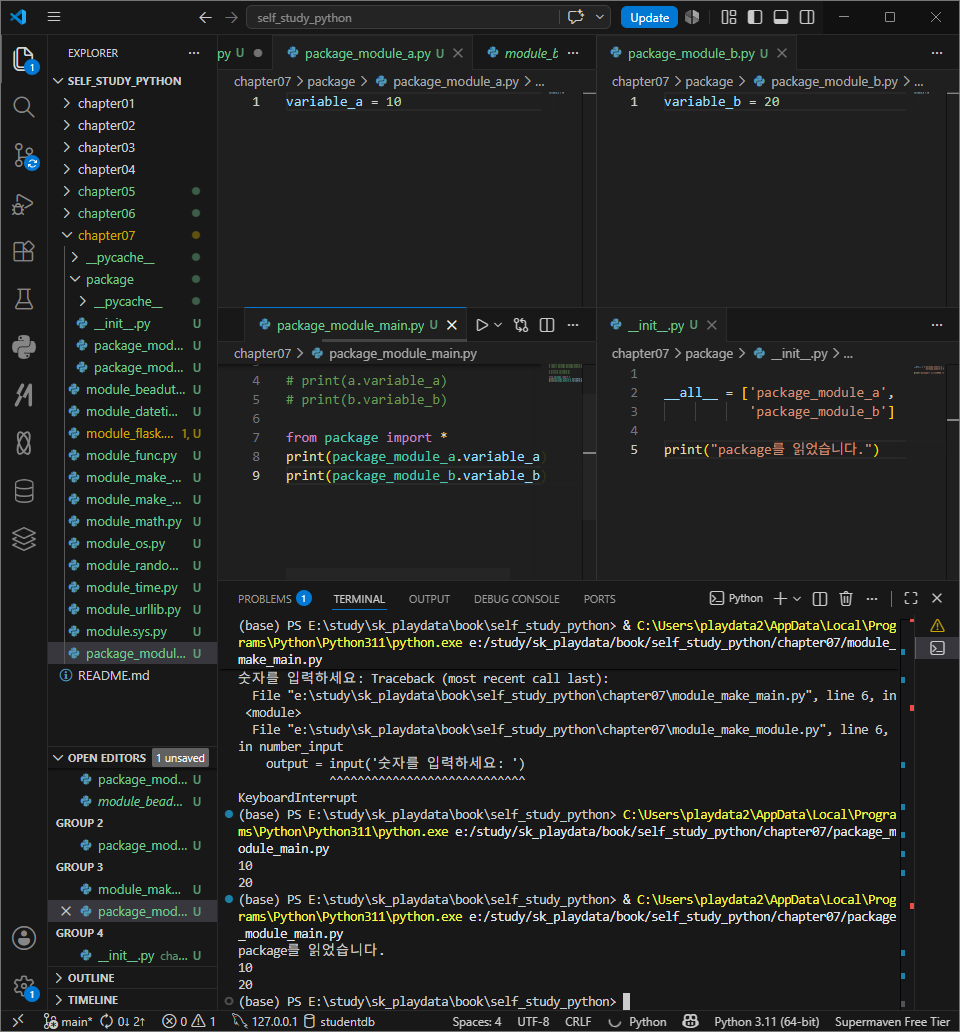Click the self_study_python command center search
Screen dimensions: 960x1032
(x=405, y=18)
